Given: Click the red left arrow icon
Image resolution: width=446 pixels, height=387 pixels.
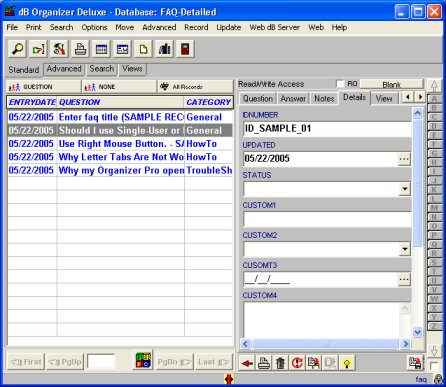Looking at the screenshot, I should (x=247, y=363).
